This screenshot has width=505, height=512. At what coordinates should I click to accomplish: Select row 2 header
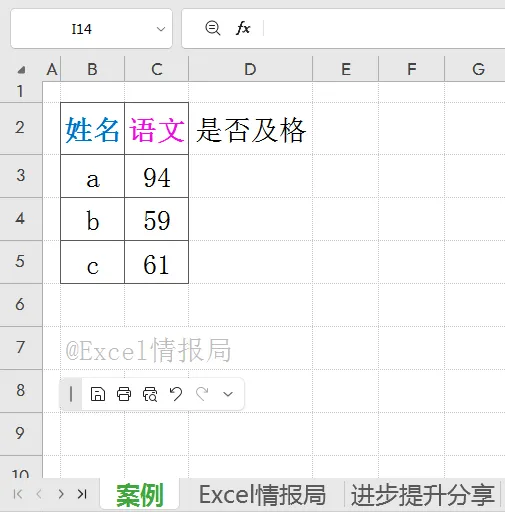(x=21, y=128)
